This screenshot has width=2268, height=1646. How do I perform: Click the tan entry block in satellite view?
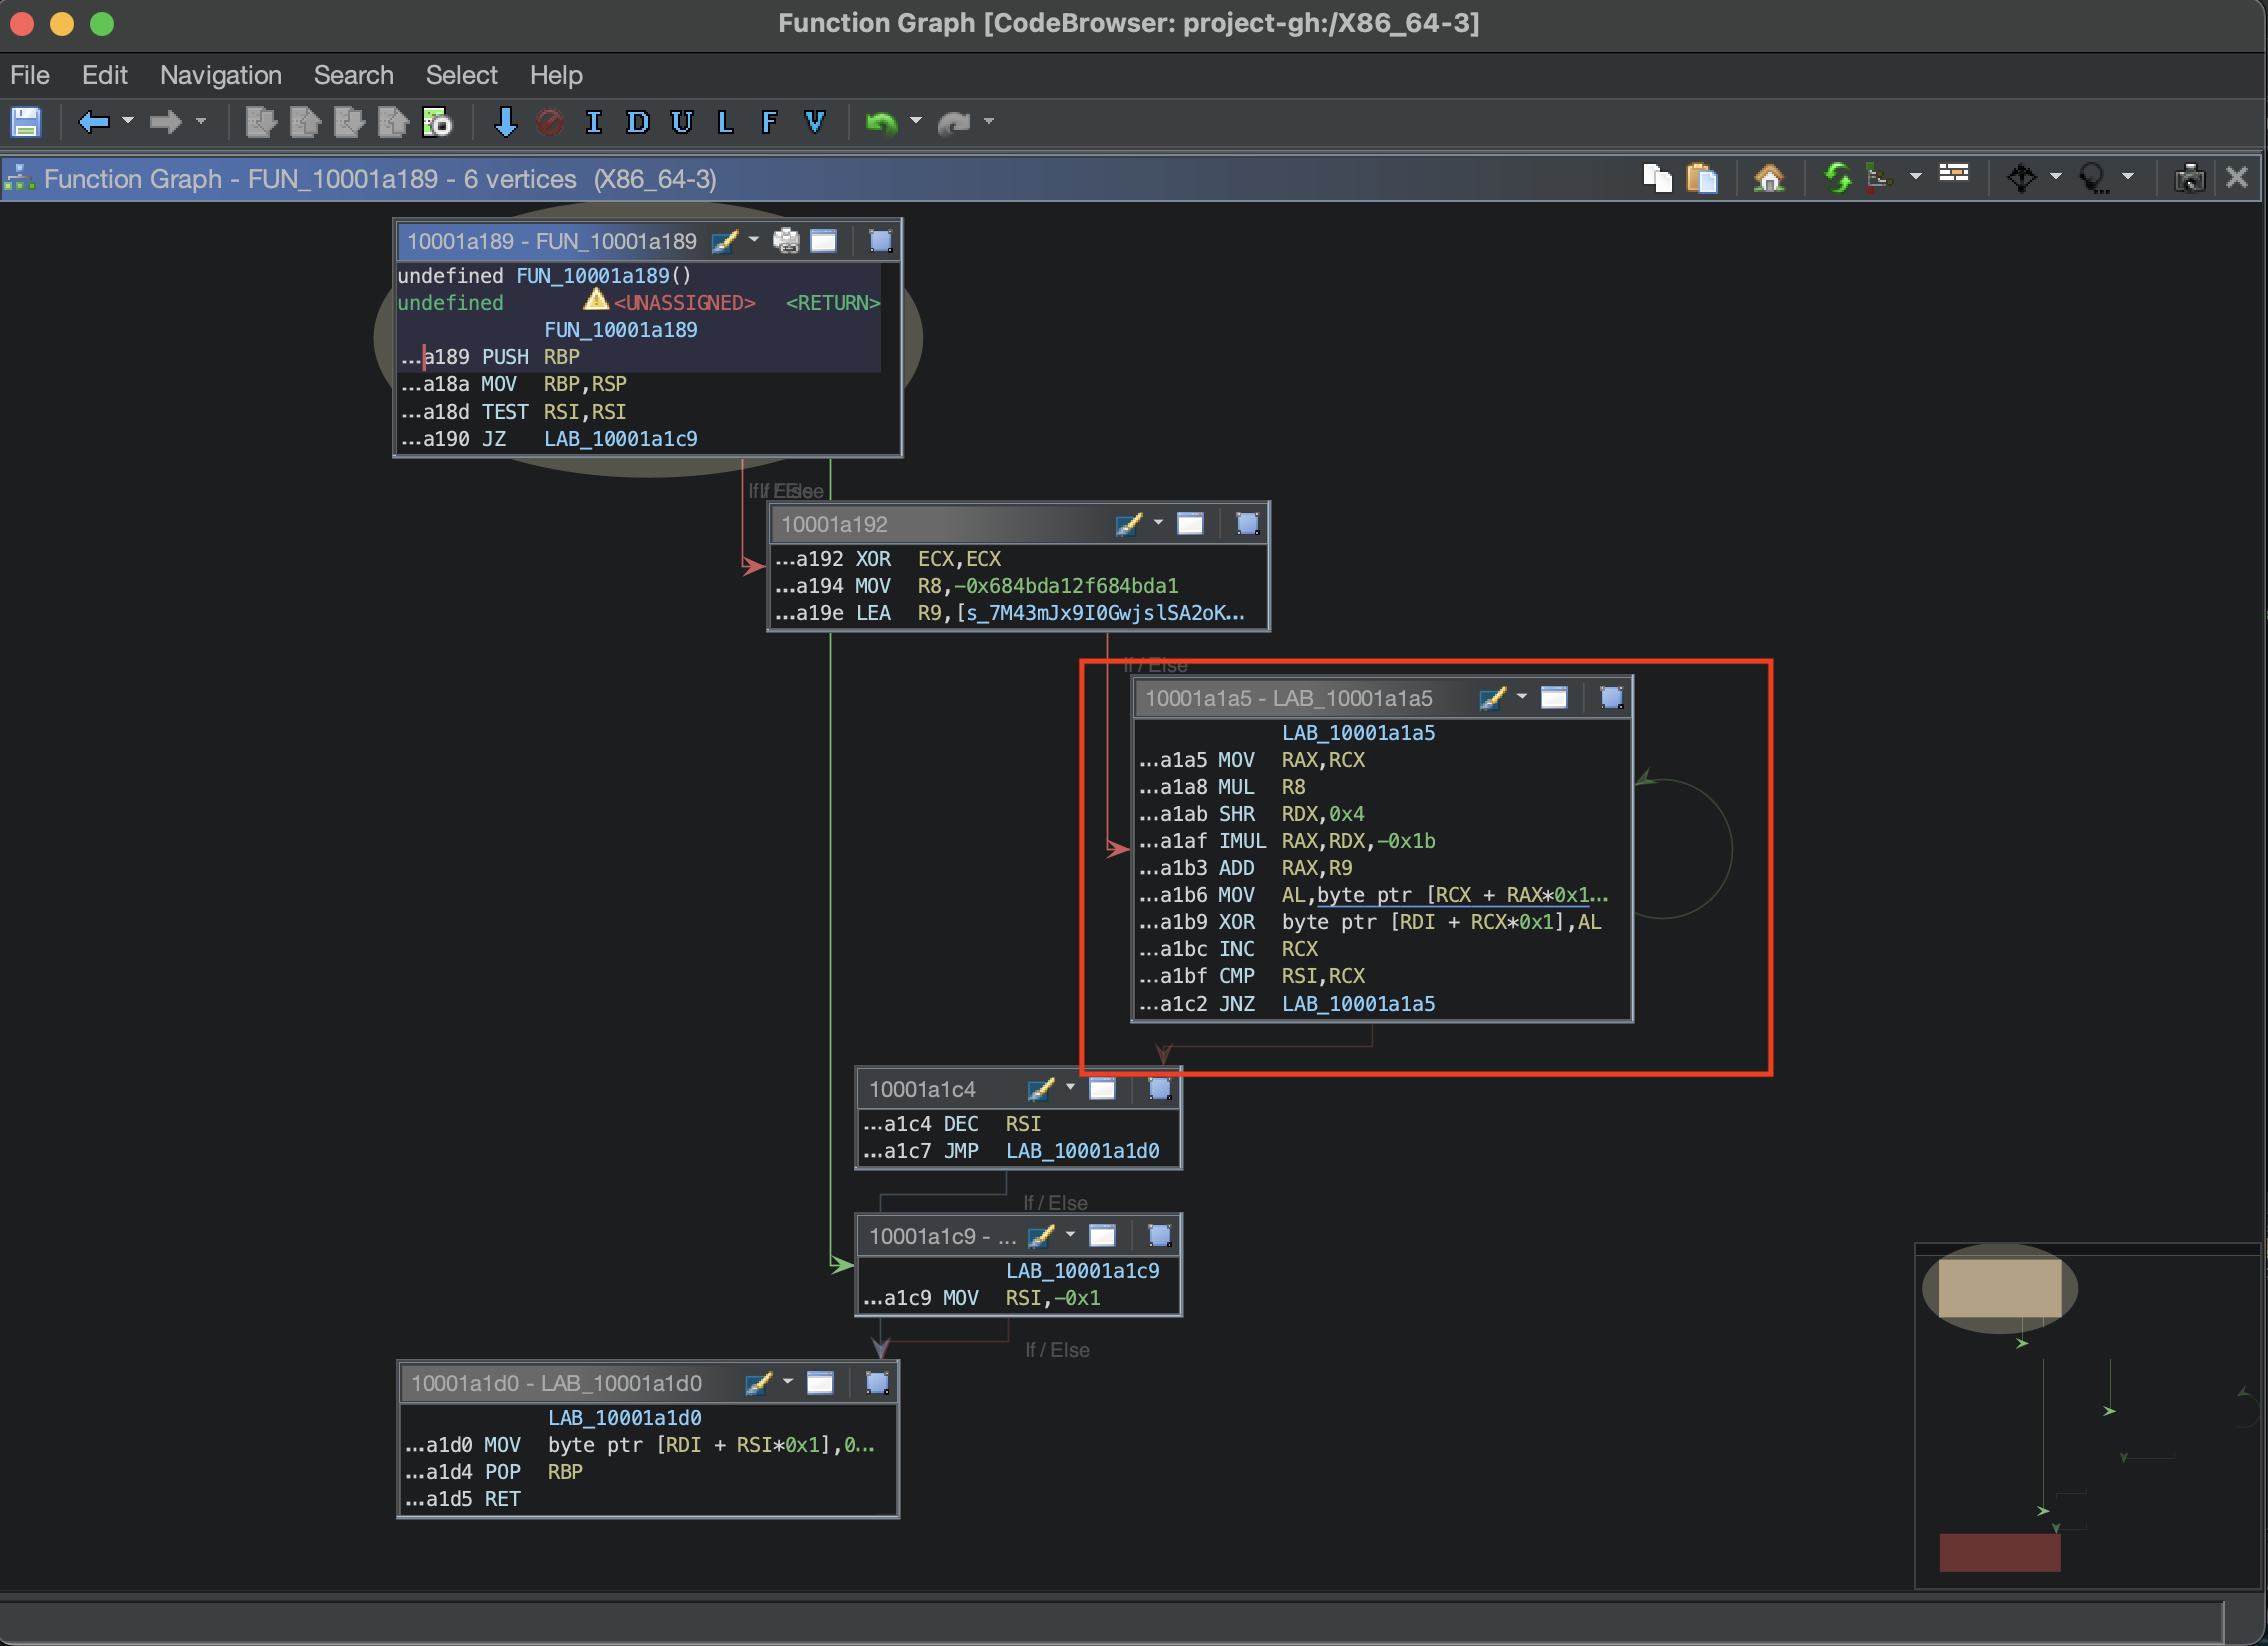point(2000,1288)
